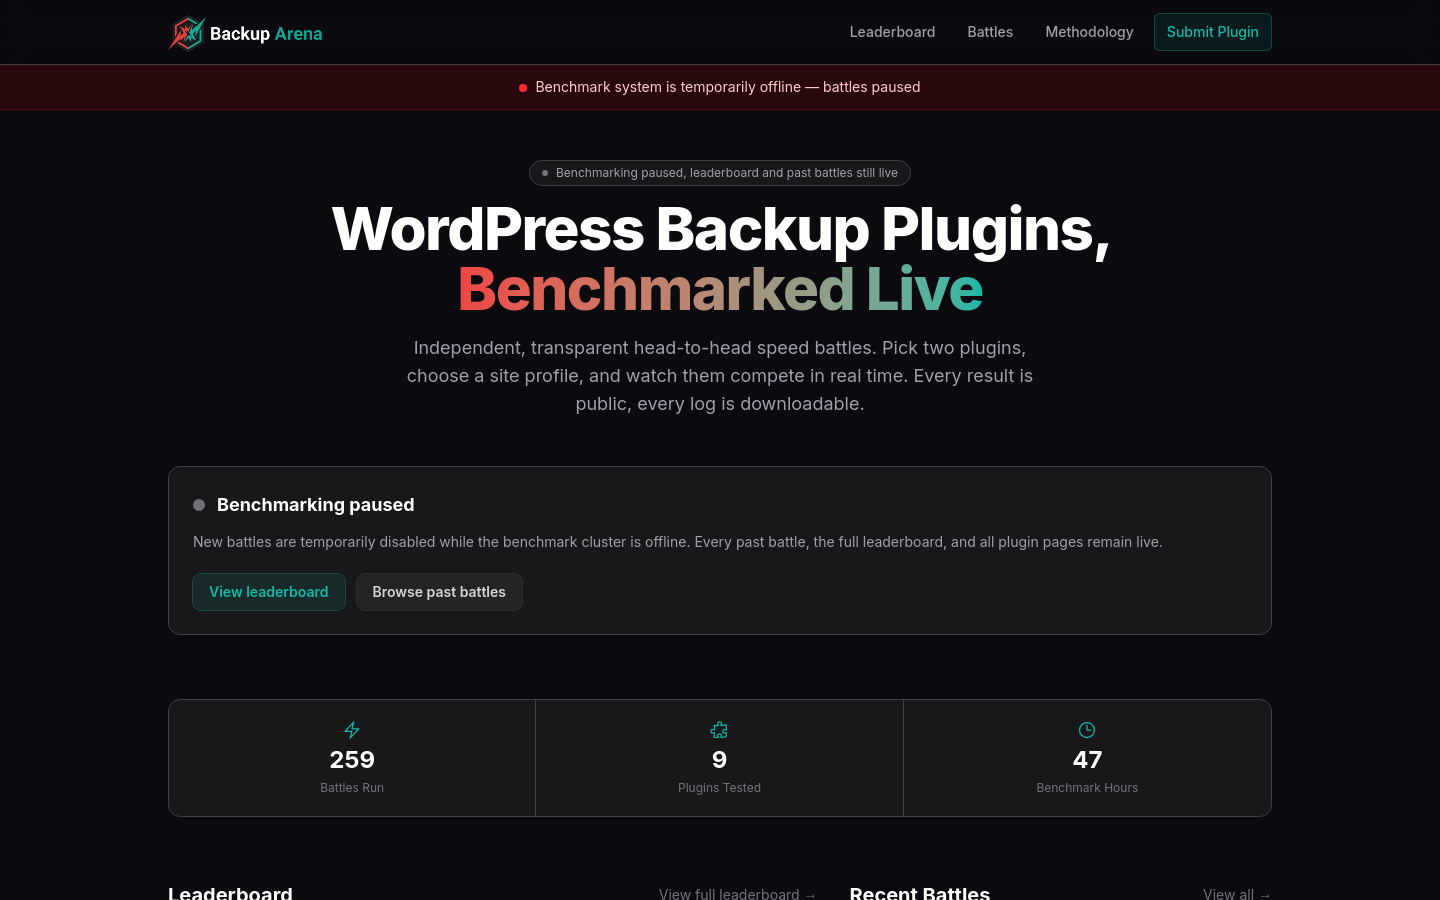Viewport: 1440px width, 900px height.
Task: Click the hero paragraph about head-to-head battles
Action: (720, 376)
